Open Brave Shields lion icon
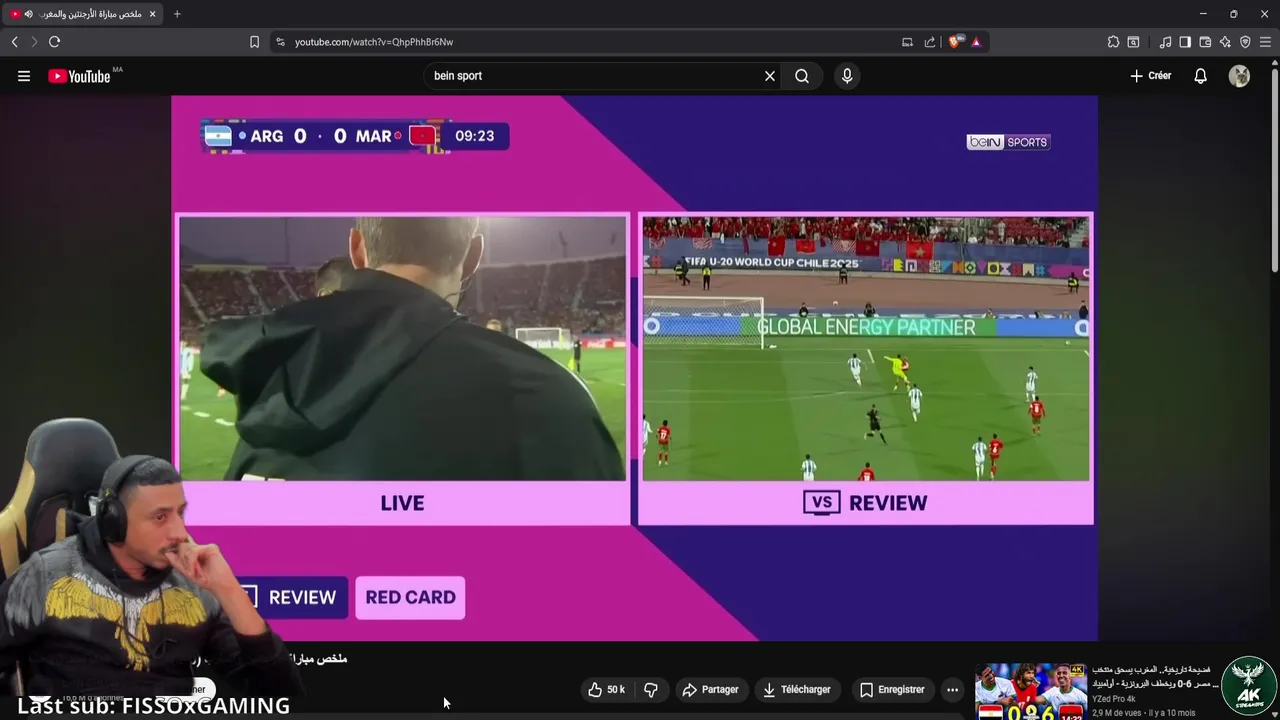Screen dimensions: 1280x720 coord(954,42)
